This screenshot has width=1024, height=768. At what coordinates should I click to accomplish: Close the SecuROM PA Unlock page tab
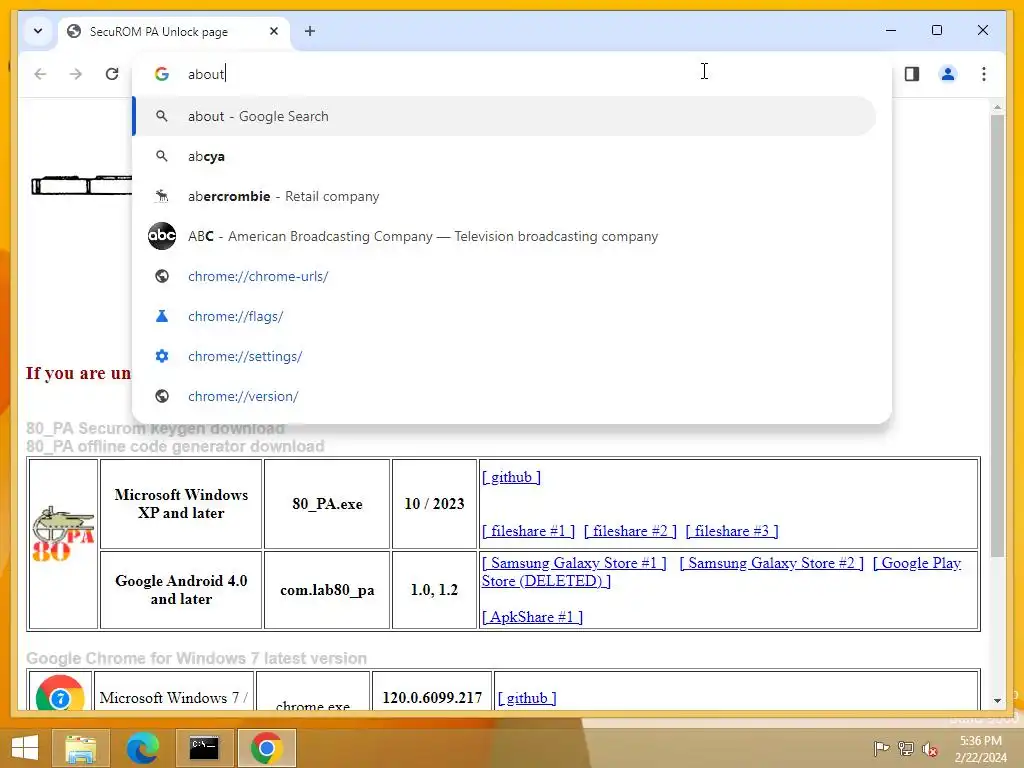[x=274, y=31]
